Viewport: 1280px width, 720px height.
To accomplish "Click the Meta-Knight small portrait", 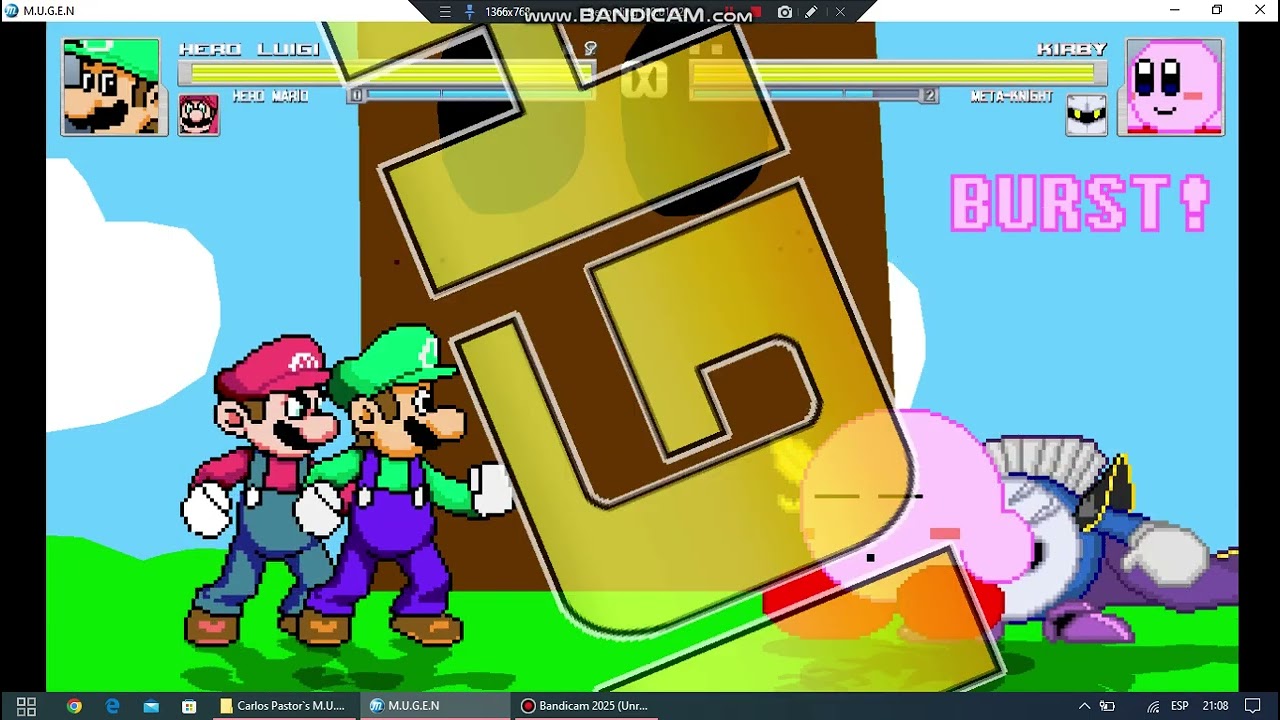I will [1086, 114].
